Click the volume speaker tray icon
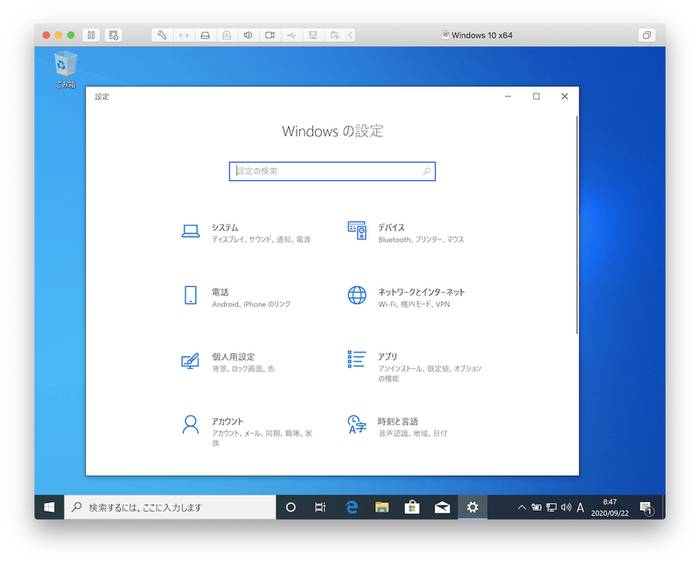The image size is (700, 565). (x=566, y=507)
